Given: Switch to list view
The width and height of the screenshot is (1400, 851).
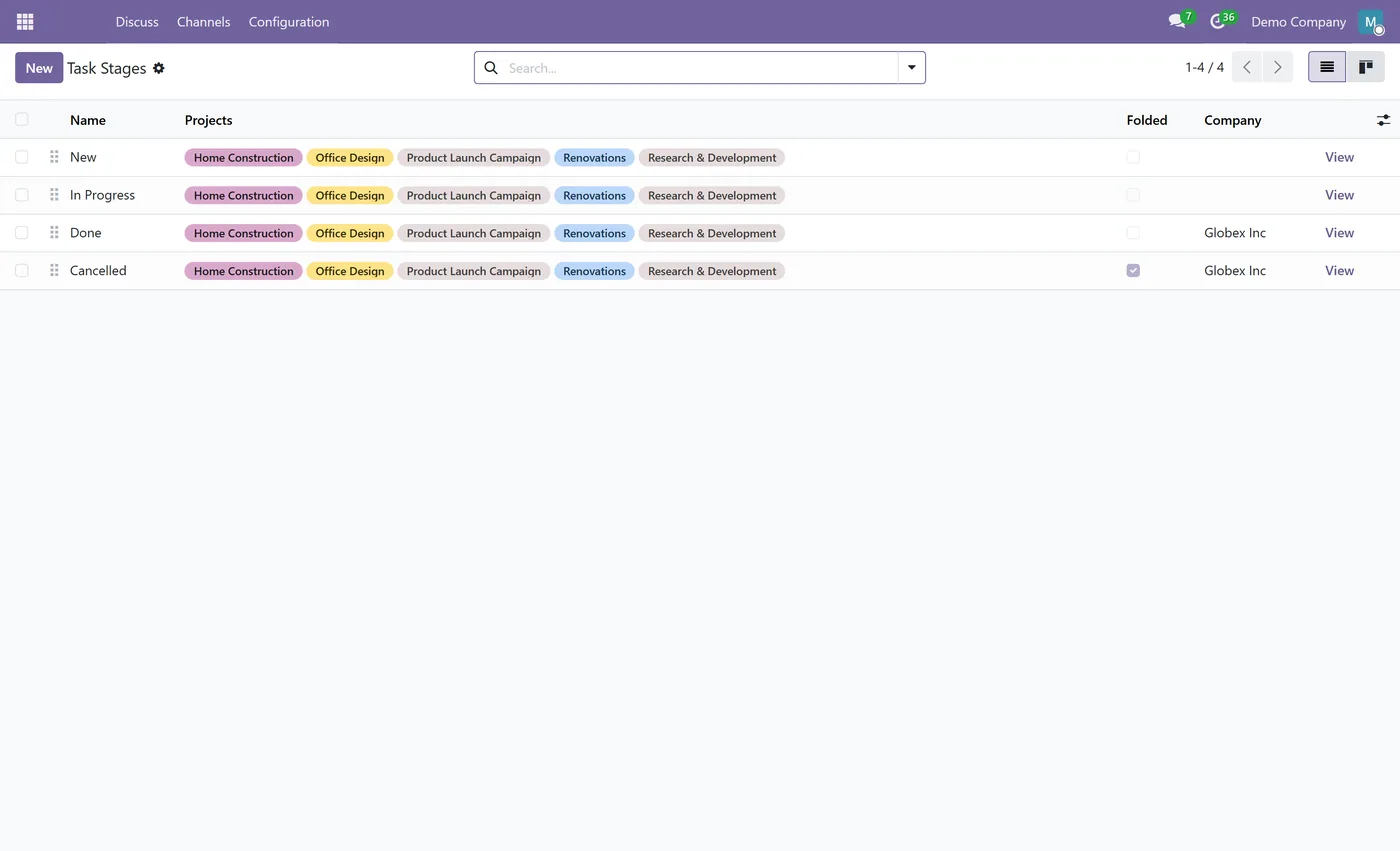Looking at the screenshot, I should (1327, 67).
